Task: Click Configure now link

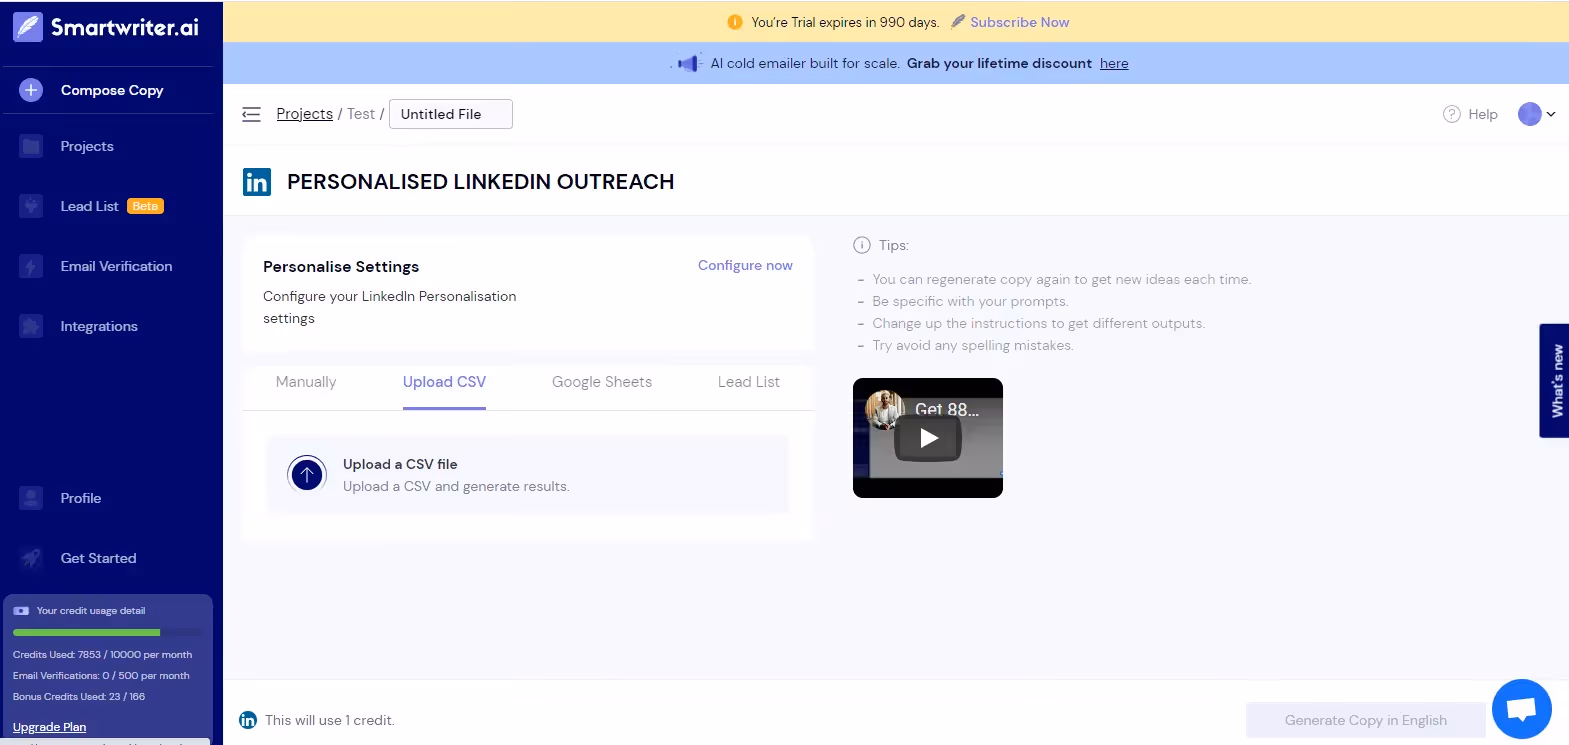Action: click(745, 265)
